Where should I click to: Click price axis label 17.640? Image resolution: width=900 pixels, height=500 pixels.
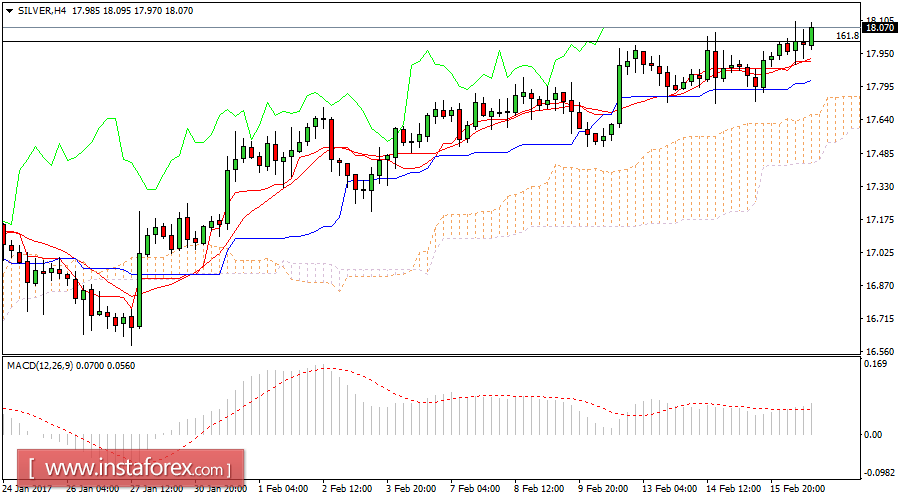(x=879, y=120)
